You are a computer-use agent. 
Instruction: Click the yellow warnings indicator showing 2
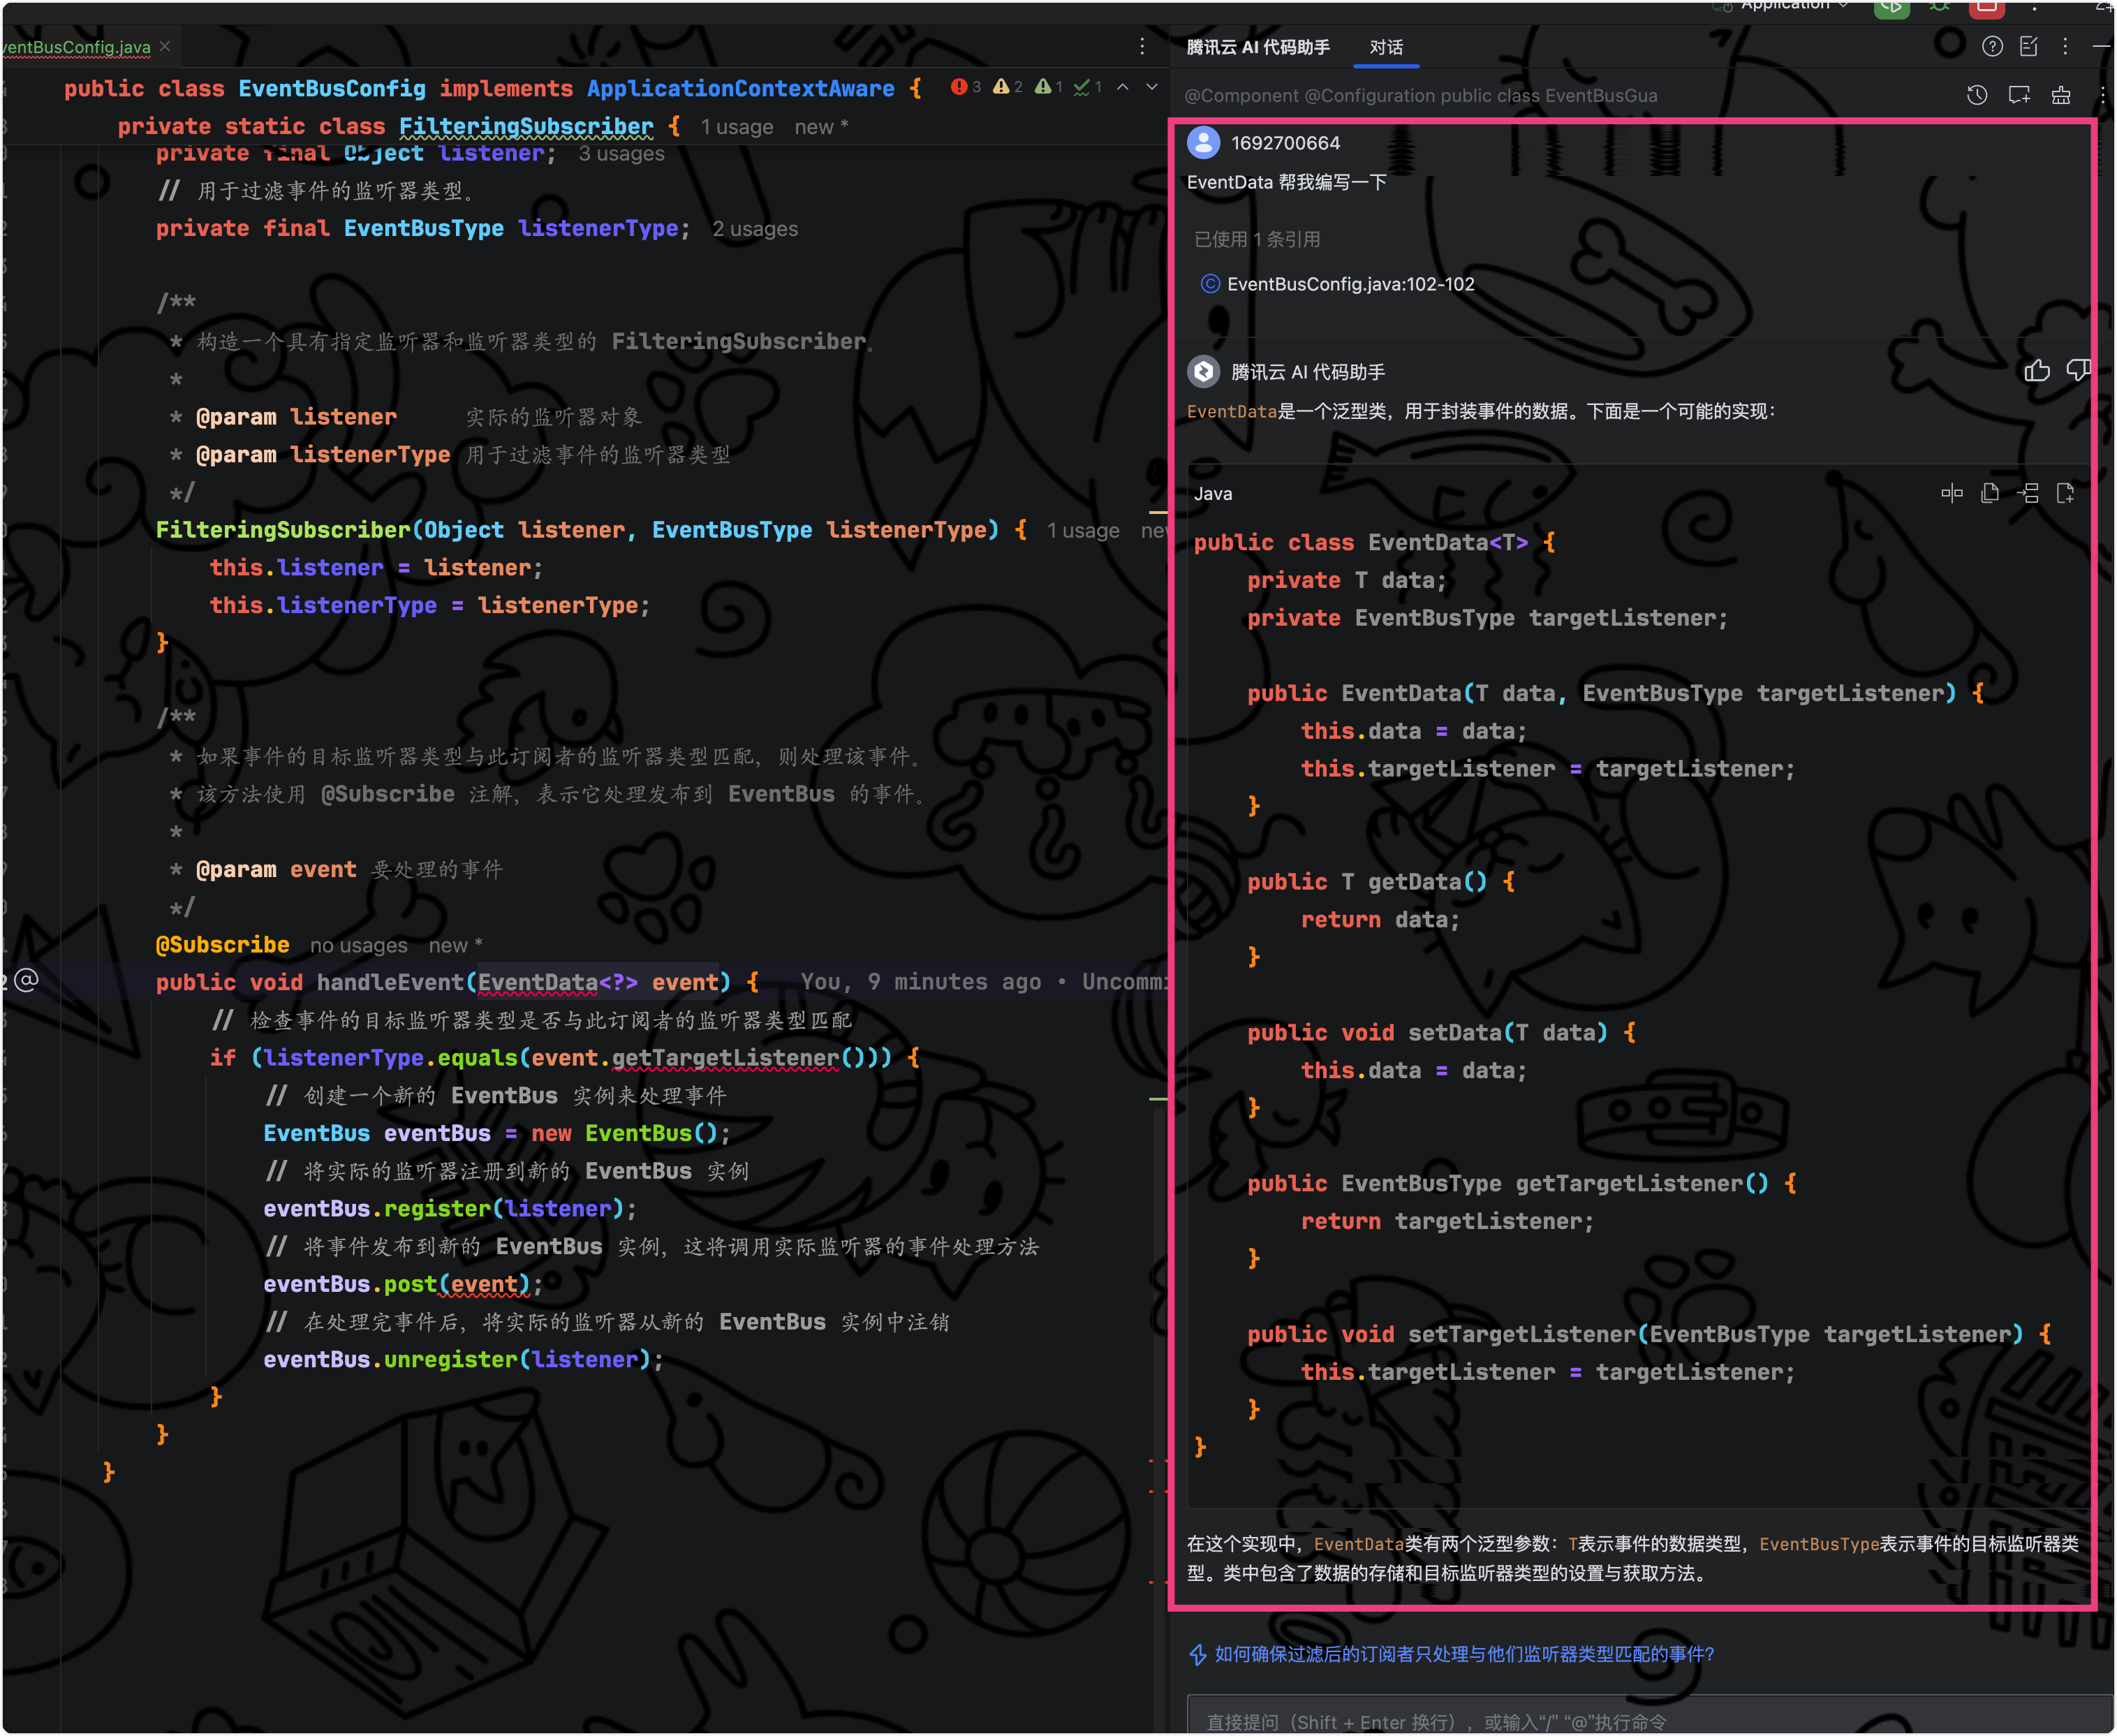coord(1007,87)
